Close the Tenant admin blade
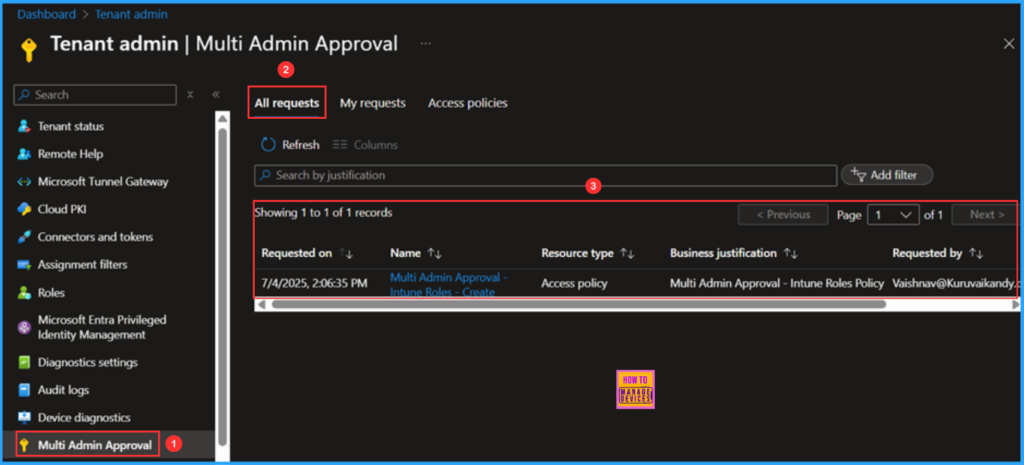The image size is (1024, 465). point(1008,44)
